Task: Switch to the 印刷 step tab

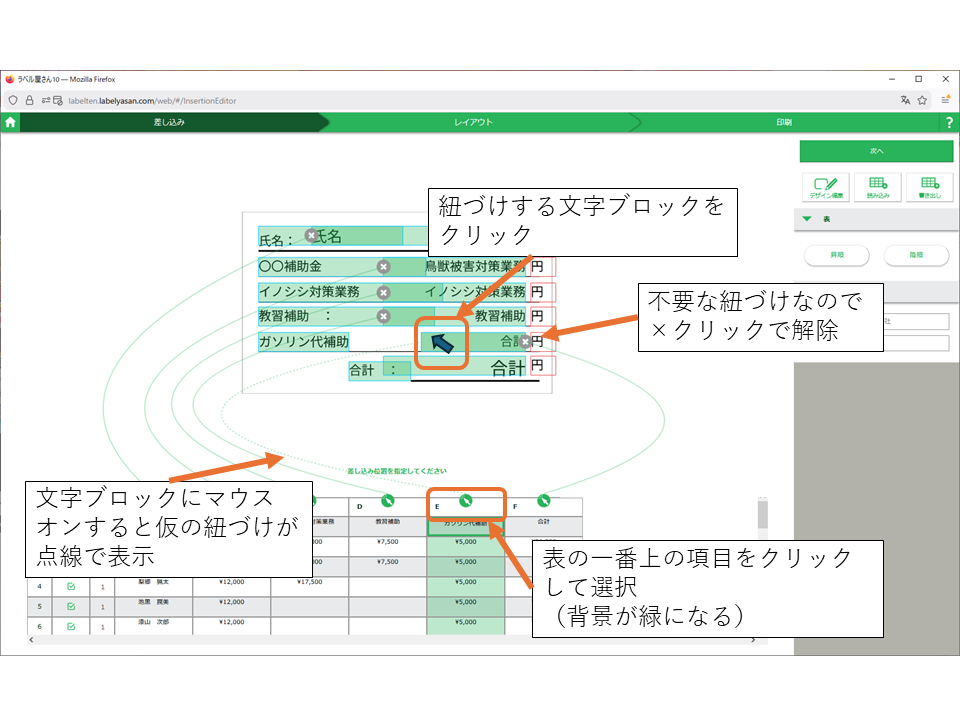Action: (783, 122)
